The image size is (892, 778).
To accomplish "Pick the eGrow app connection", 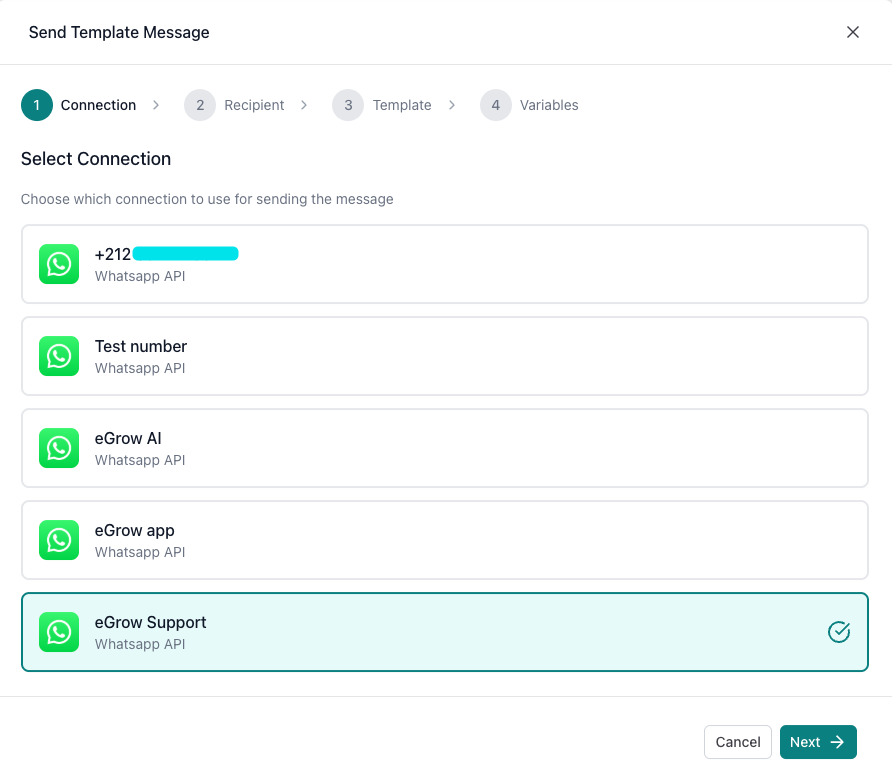I will point(444,540).
